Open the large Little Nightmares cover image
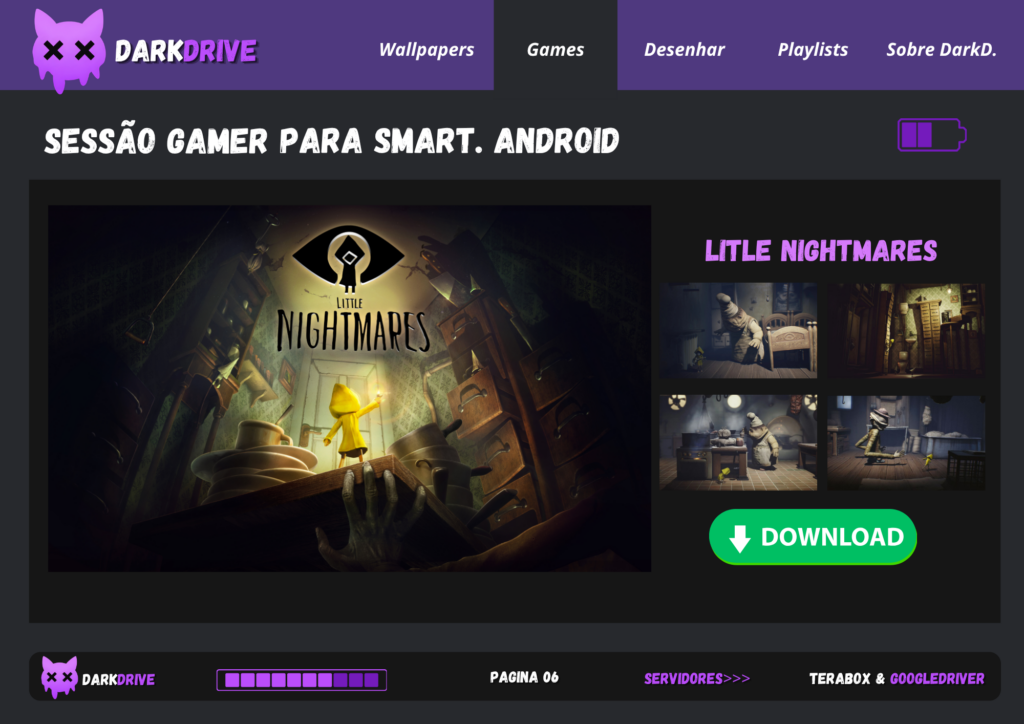 coord(349,388)
